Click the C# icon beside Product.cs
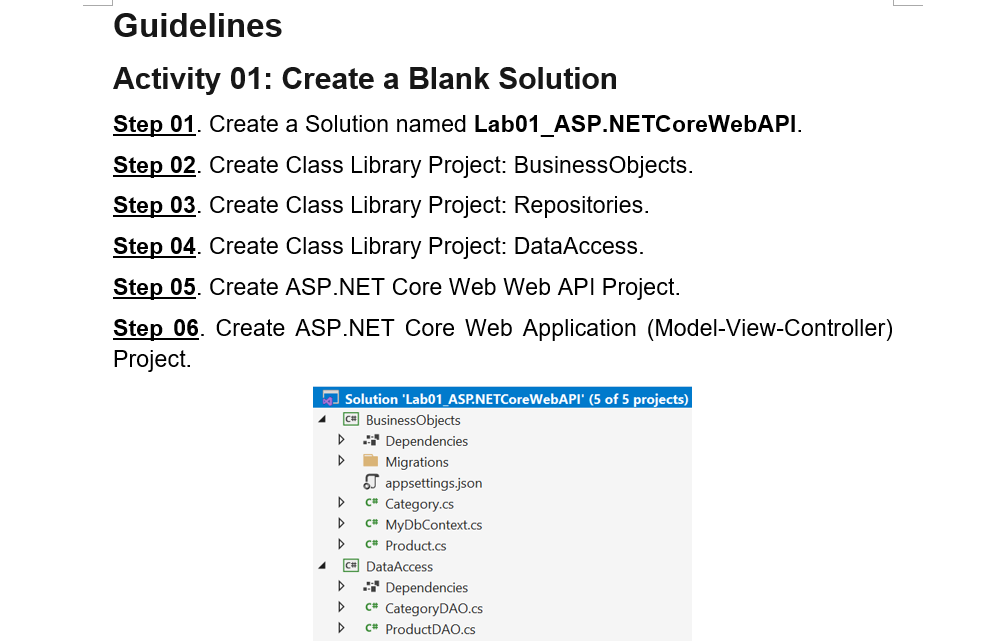 (371, 545)
